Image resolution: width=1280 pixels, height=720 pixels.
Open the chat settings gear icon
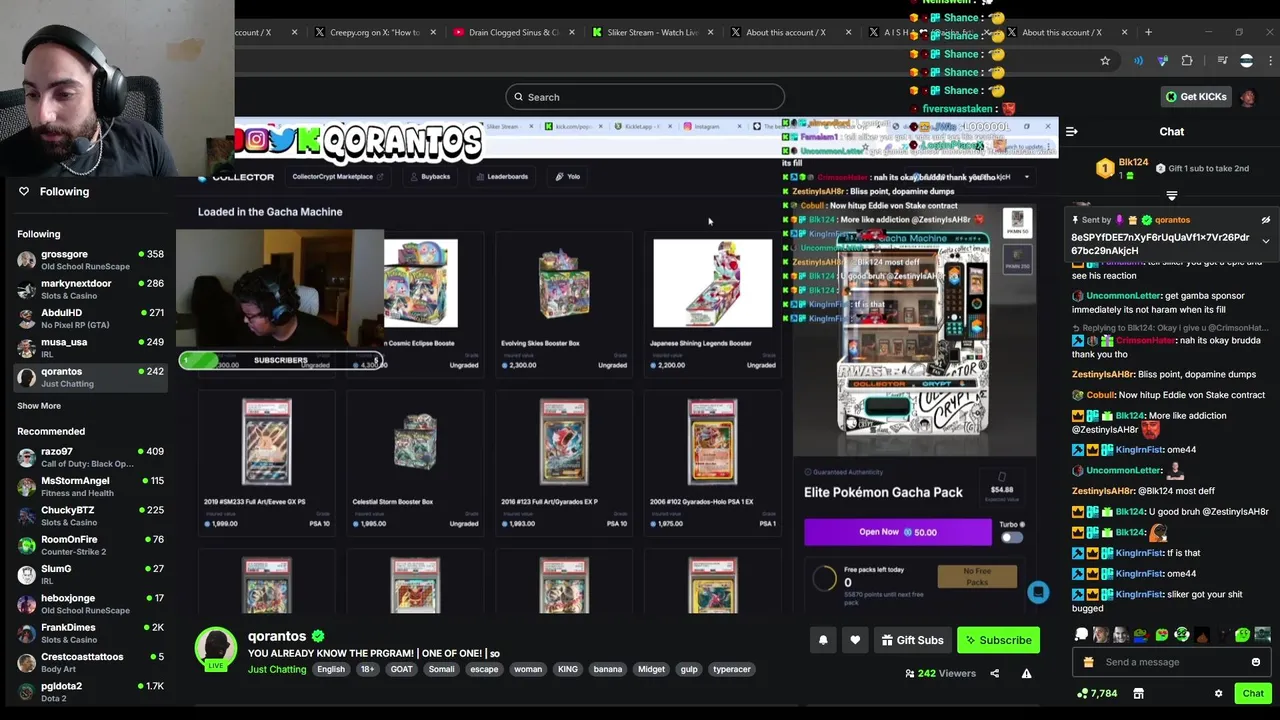point(1218,693)
